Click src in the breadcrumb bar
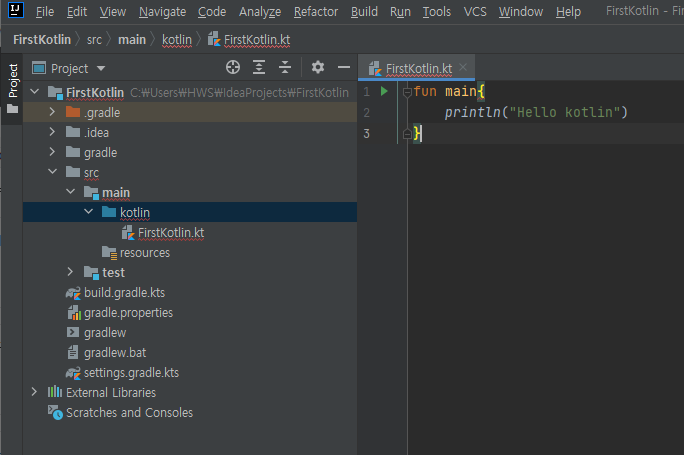The width and height of the screenshot is (684, 455). pos(94,40)
